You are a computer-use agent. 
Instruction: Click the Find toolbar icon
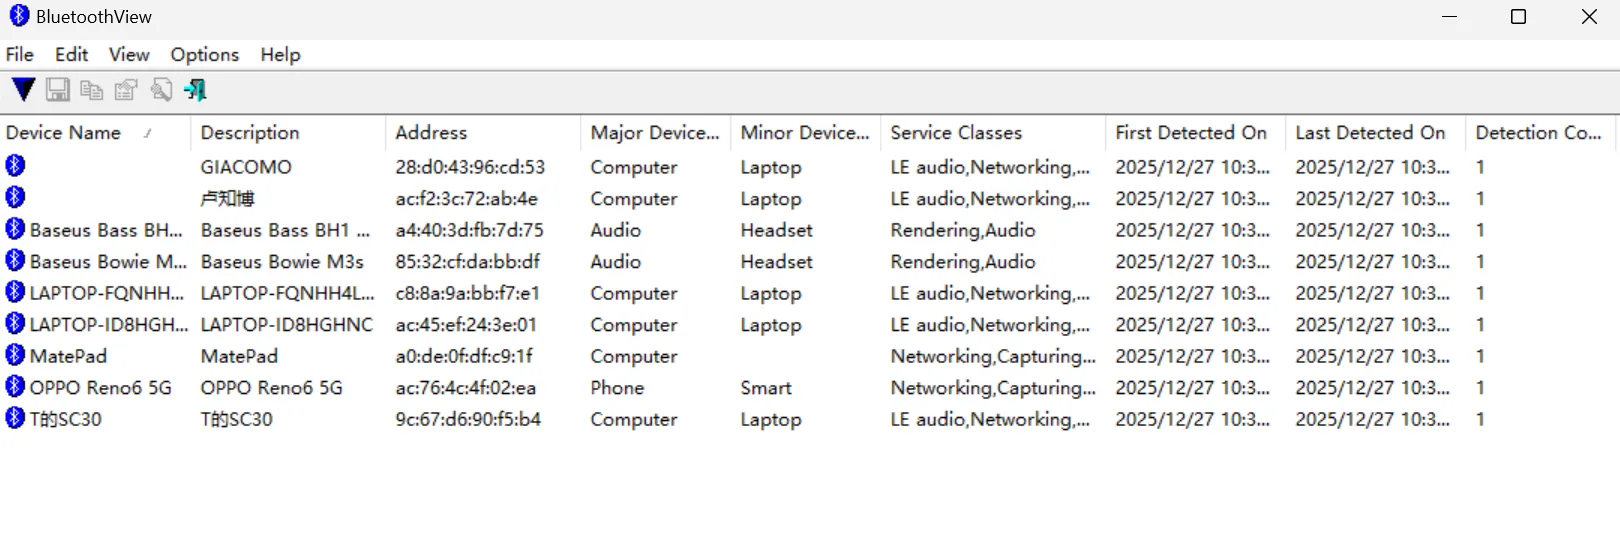[x=161, y=90]
